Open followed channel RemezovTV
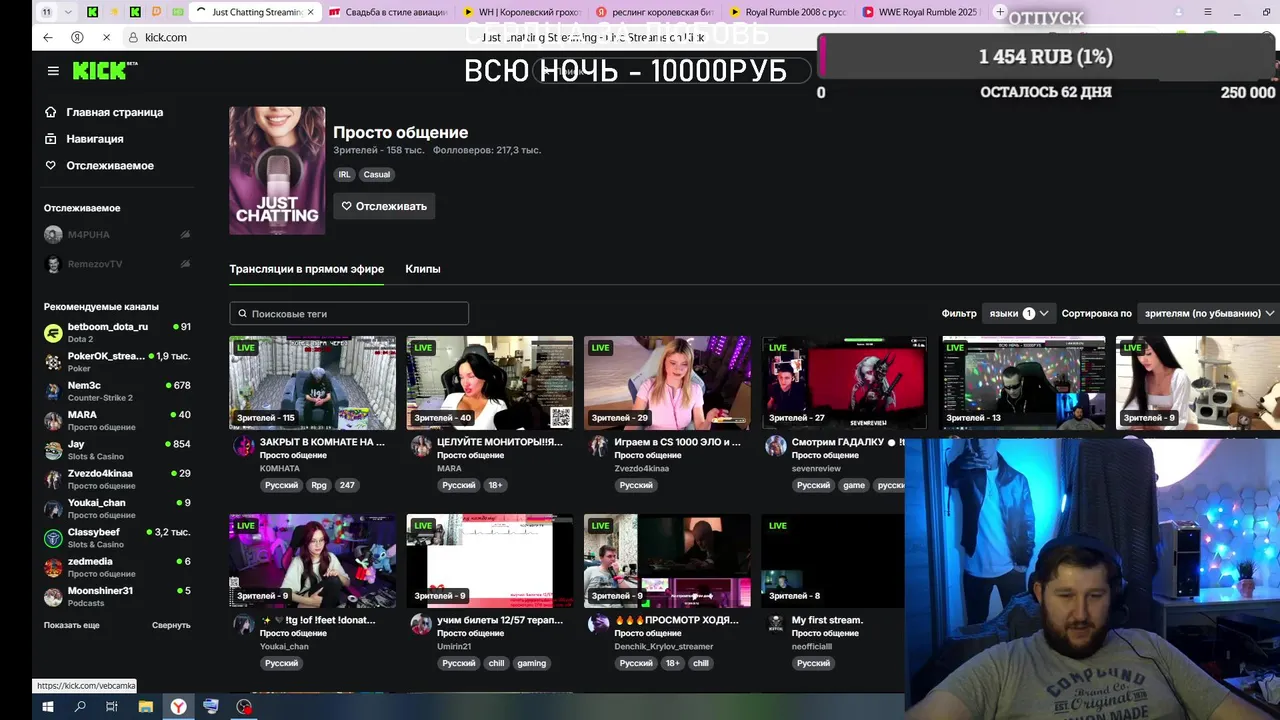Image resolution: width=1280 pixels, height=720 pixels. [x=118, y=264]
